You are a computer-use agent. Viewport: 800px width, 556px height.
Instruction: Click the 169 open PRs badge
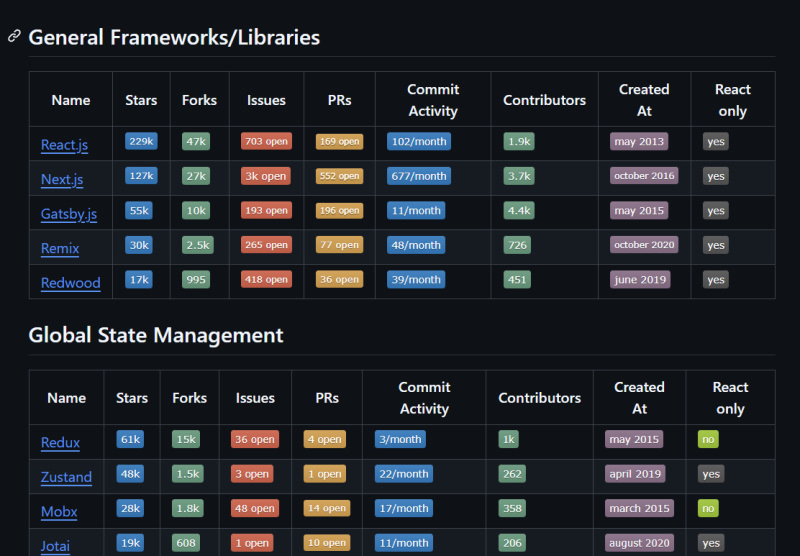coord(339,141)
